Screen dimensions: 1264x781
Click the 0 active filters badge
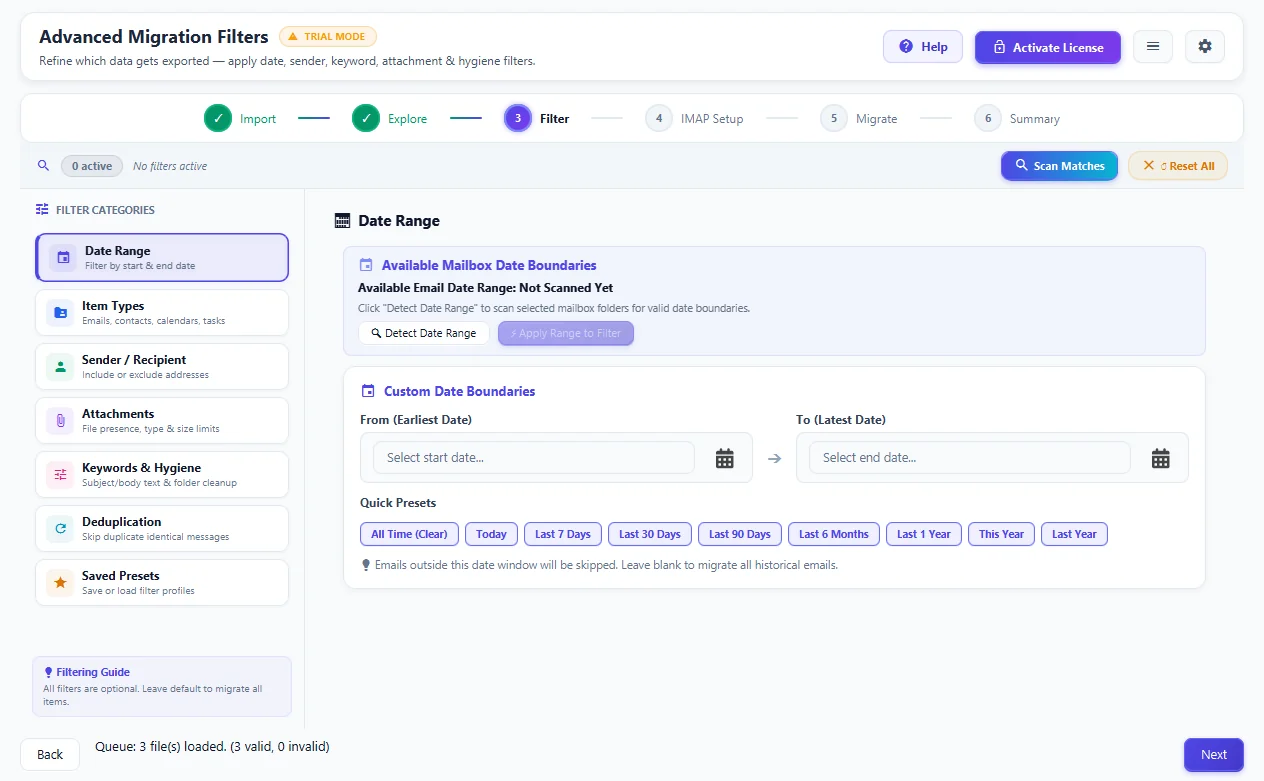coord(92,166)
